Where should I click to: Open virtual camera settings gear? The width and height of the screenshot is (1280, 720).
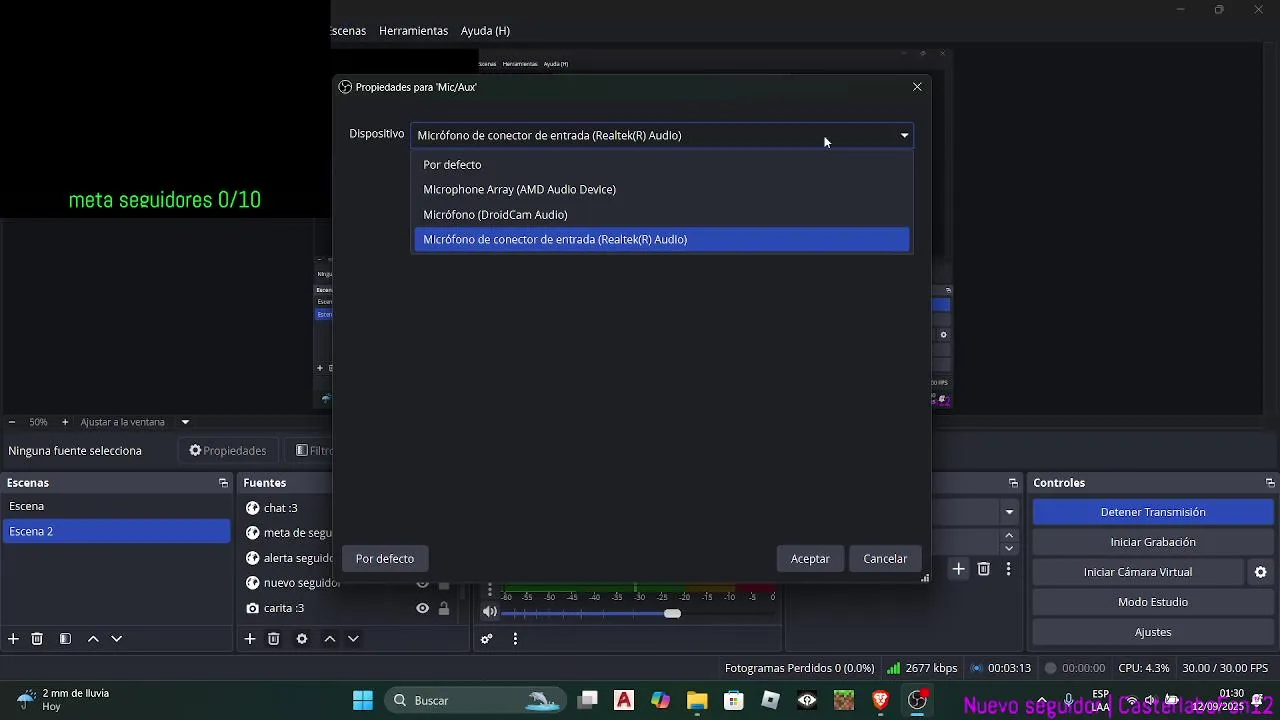pos(1261,572)
